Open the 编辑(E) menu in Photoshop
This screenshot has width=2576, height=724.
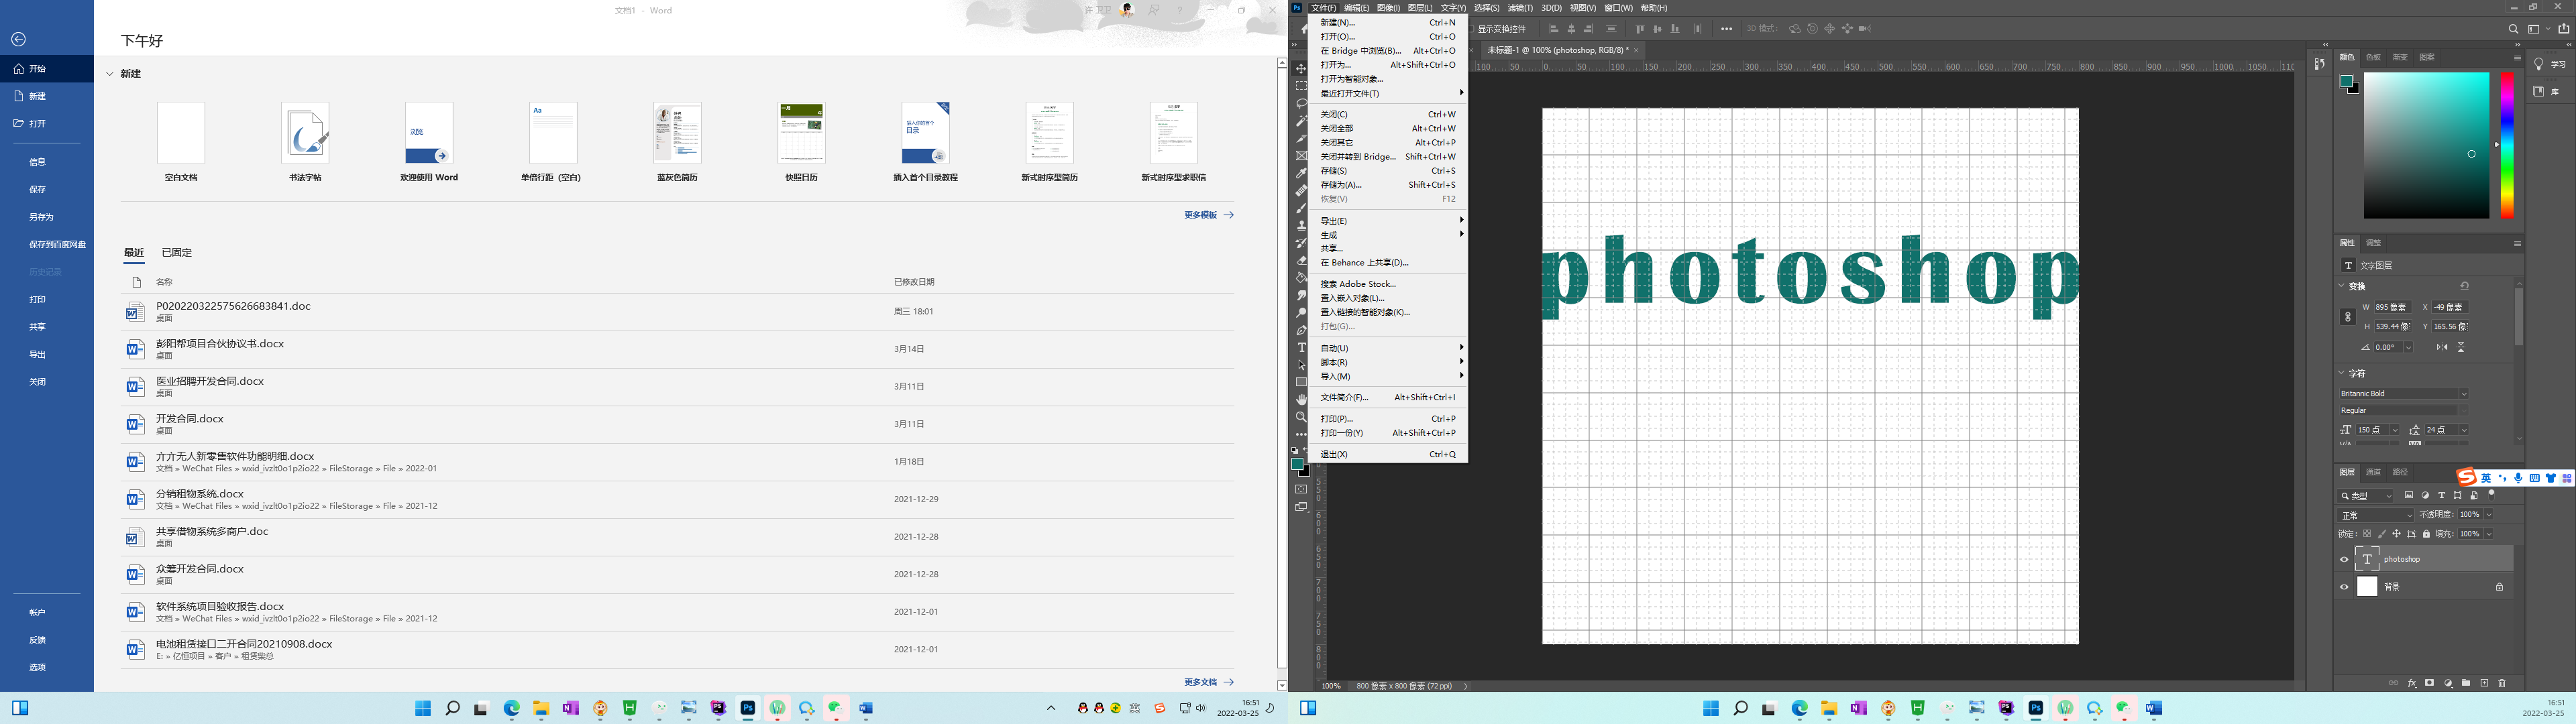pos(1356,8)
